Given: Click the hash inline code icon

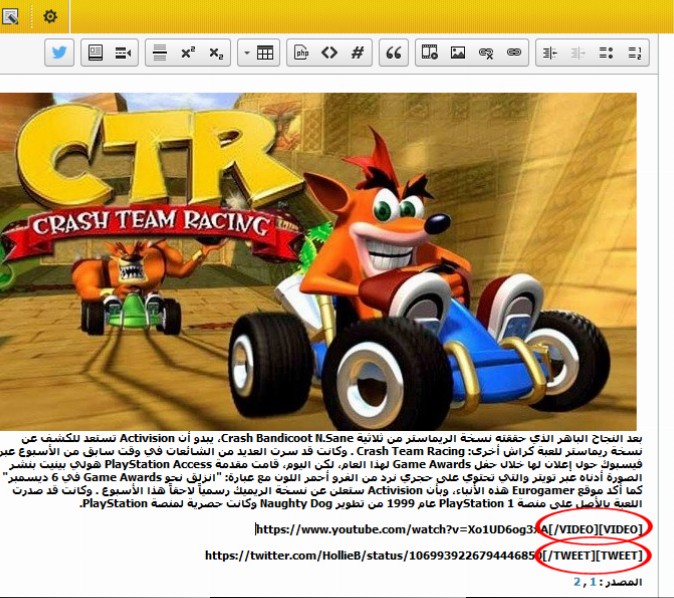Looking at the screenshot, I should coord(358,53).
